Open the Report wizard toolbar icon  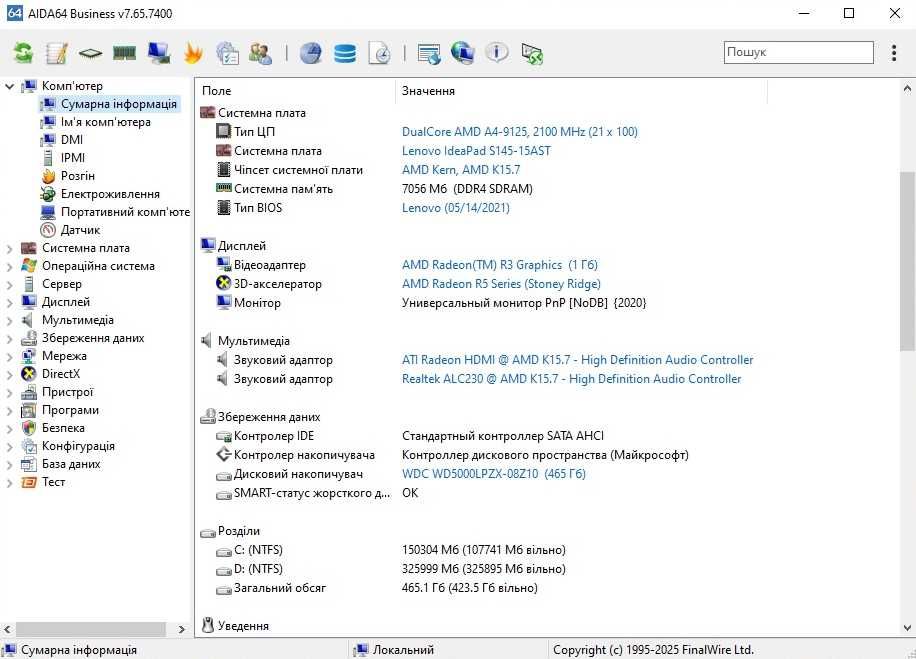pos(57,53)
